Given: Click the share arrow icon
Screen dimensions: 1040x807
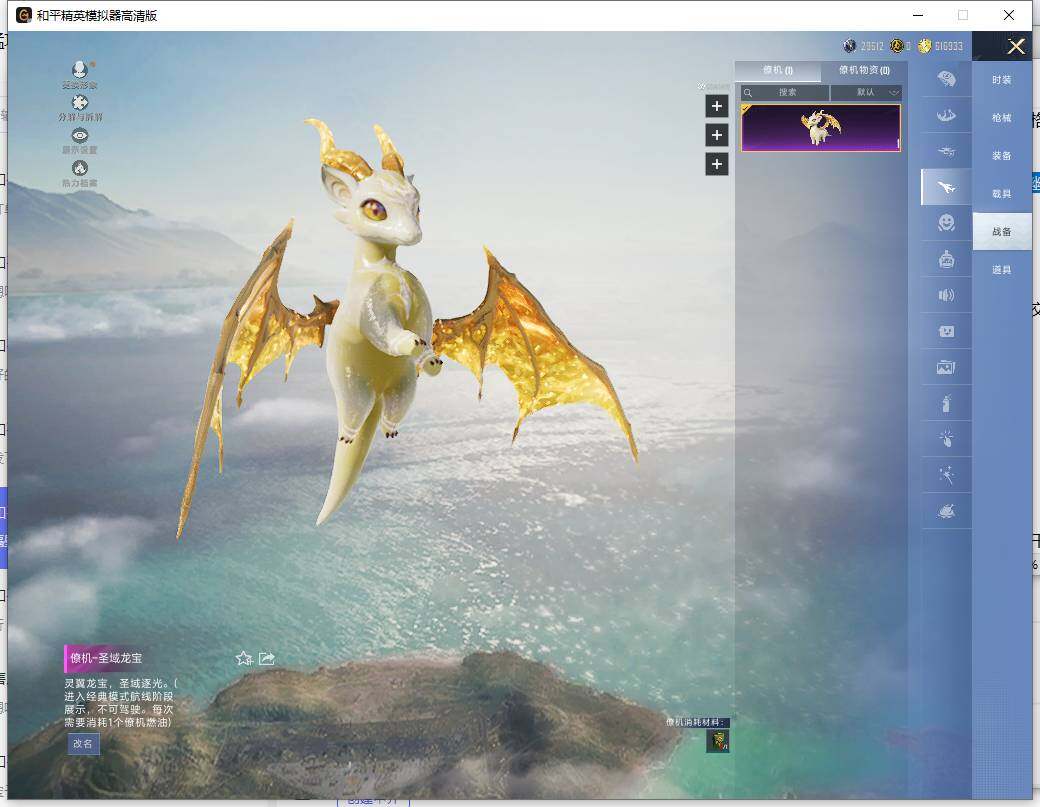Looking at the screenshot, I should coord(267,658).
